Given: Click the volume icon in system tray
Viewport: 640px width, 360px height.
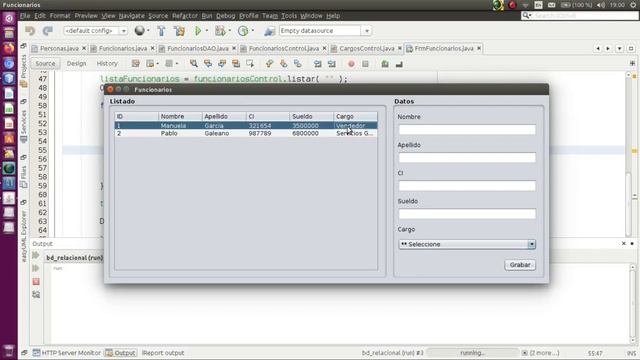Looking at the screenshot, I should (x=600, y=5).
